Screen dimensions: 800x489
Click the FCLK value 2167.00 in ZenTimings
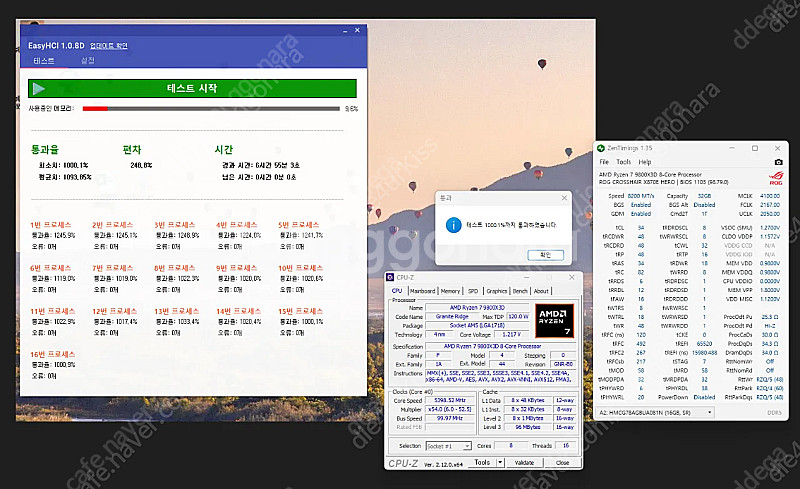click(x=769, y=205)
